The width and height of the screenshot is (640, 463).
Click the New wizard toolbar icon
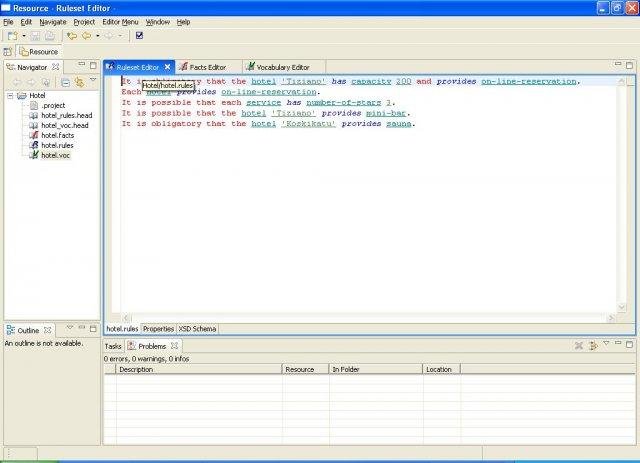[x=12, y=36]
